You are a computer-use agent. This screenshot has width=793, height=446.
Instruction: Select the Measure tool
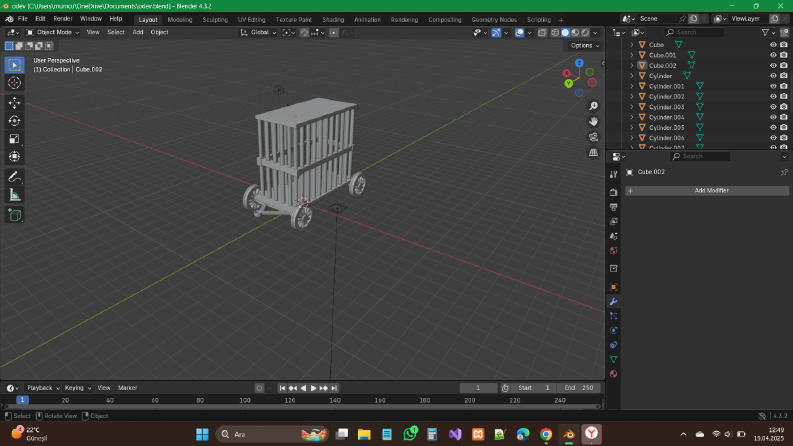14,195
